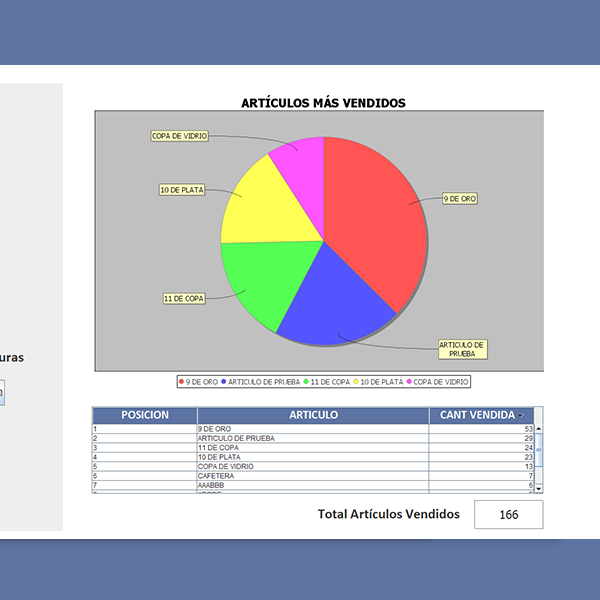Select the yellow 10 DE PLATA slice
Viewport: 600px width, 600px height.
[262, 203]
